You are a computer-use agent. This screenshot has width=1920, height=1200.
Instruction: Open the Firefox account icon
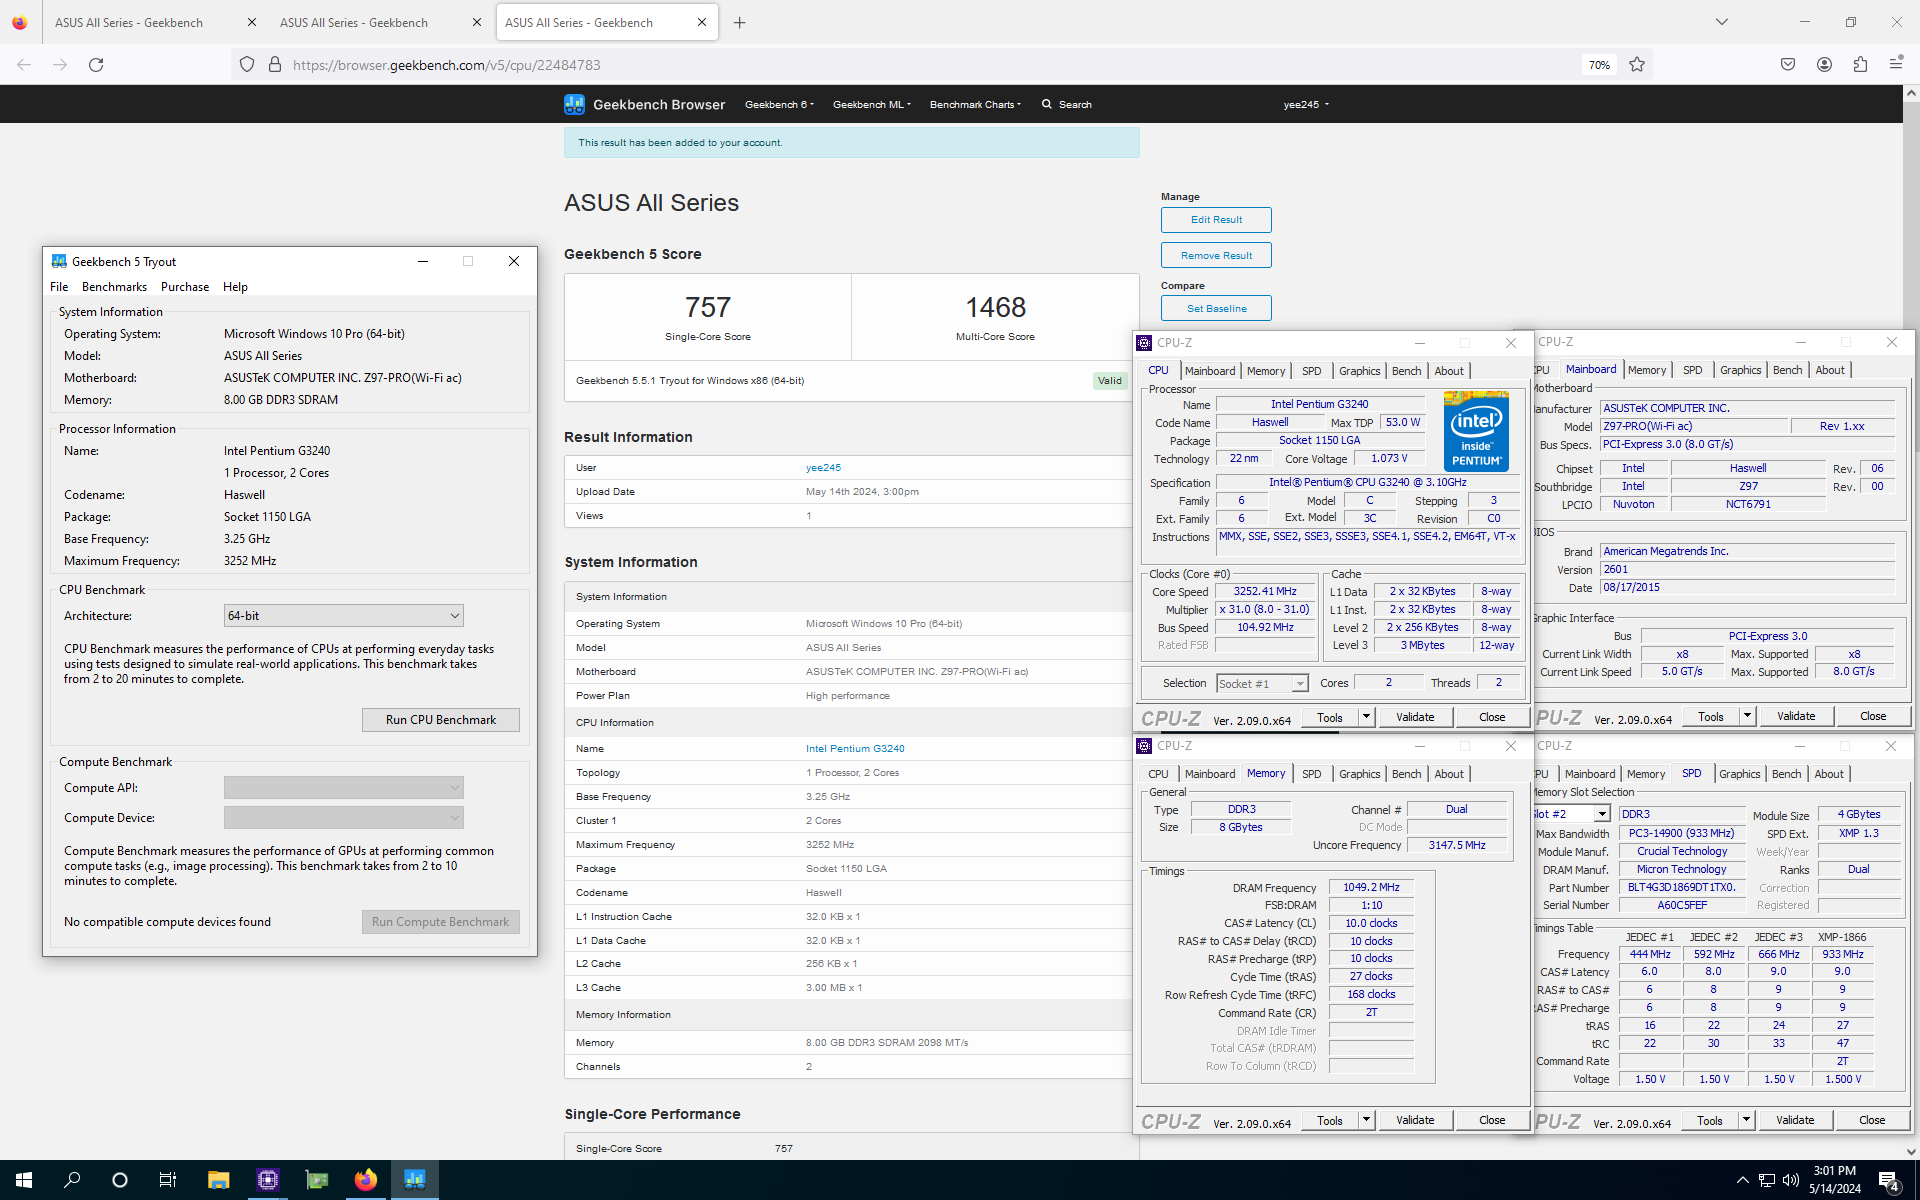[x=1824, y=65]
